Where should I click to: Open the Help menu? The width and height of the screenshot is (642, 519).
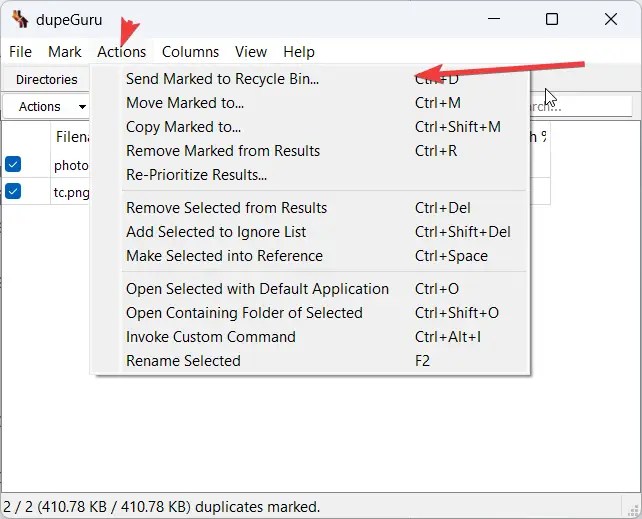[x=299, y=52]
